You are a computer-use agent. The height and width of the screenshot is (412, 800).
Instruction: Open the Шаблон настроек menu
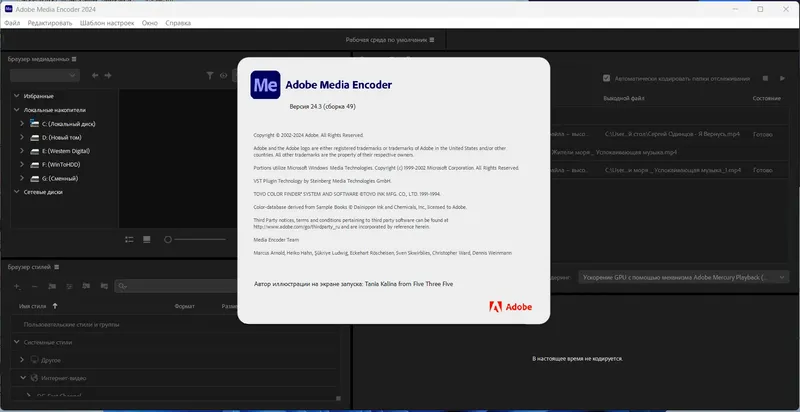coord(107,23)
